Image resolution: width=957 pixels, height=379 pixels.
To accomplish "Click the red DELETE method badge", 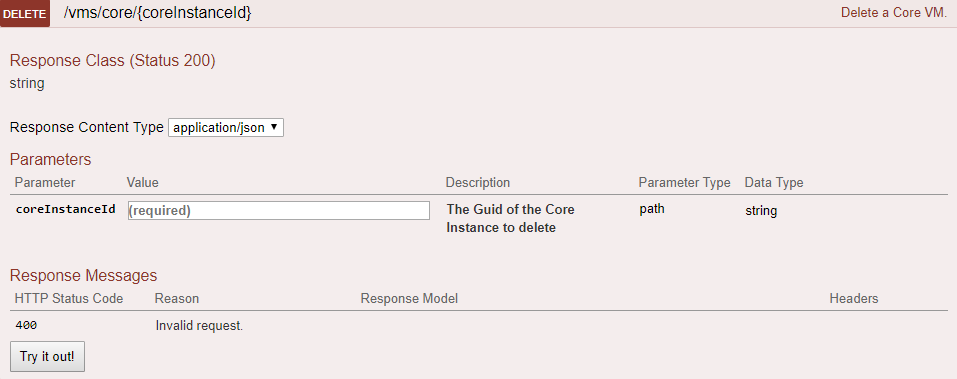I will 25,14.
